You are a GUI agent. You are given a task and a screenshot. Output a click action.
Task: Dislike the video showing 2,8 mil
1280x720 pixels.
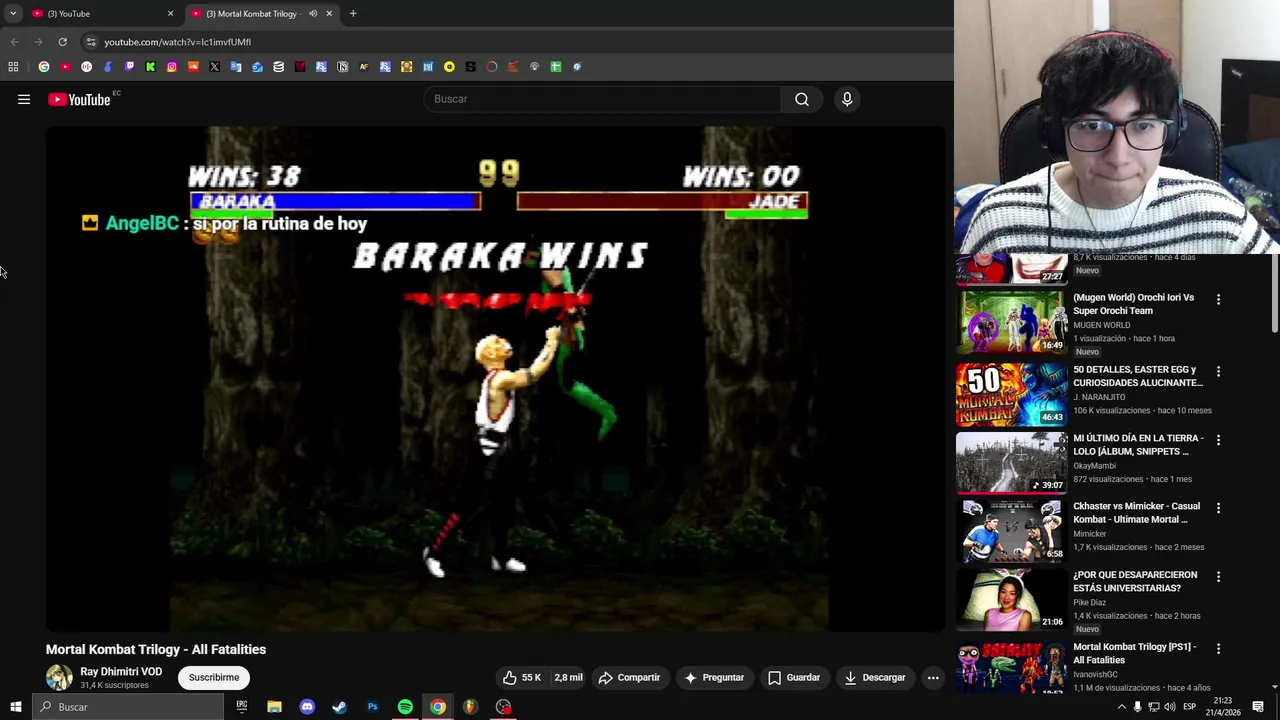pos(568,677)
